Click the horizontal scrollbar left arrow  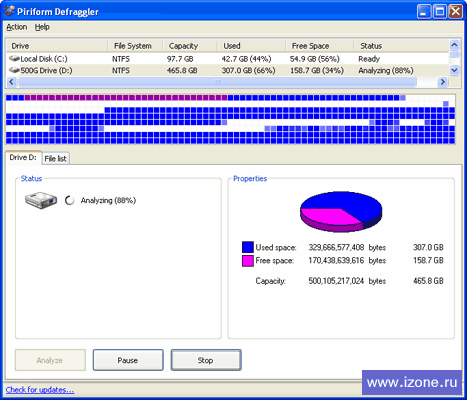(12, 82)
